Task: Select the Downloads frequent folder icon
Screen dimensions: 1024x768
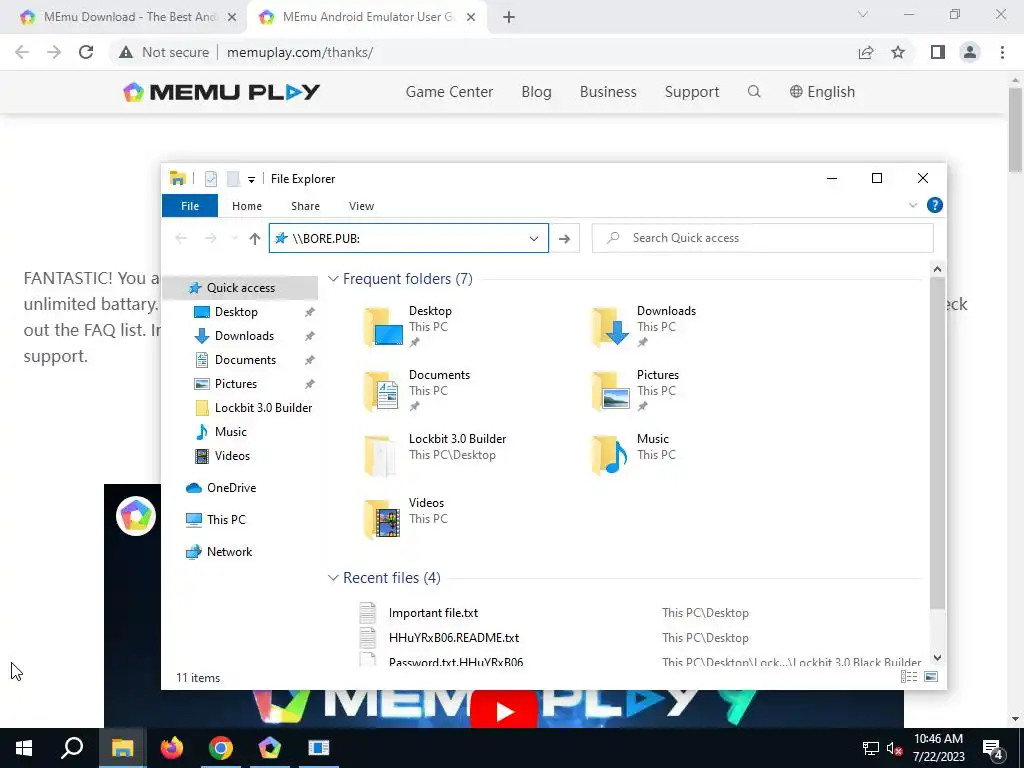Action: [611, 327]
